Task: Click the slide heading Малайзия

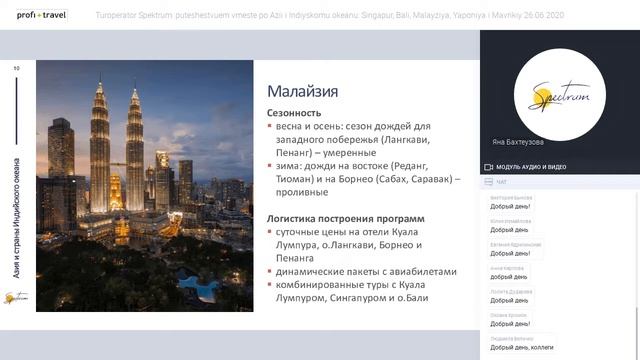Action: (x=302, y=91)
